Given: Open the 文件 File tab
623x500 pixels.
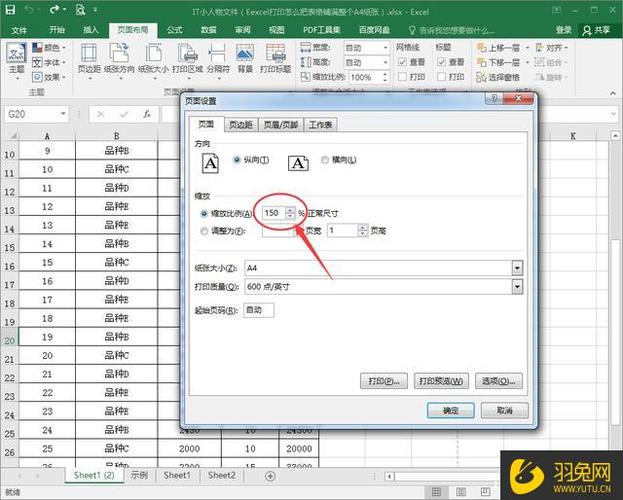Looking at the screenshot, I should click(x=19, y=30).
